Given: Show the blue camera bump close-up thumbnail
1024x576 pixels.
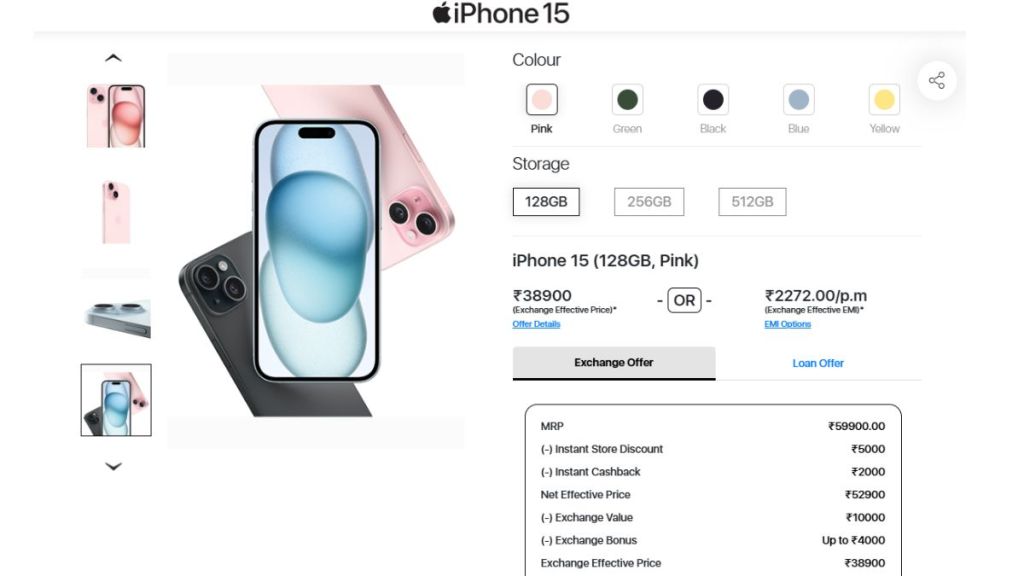Looking at the screenshot, I should (x=116, y=318).
